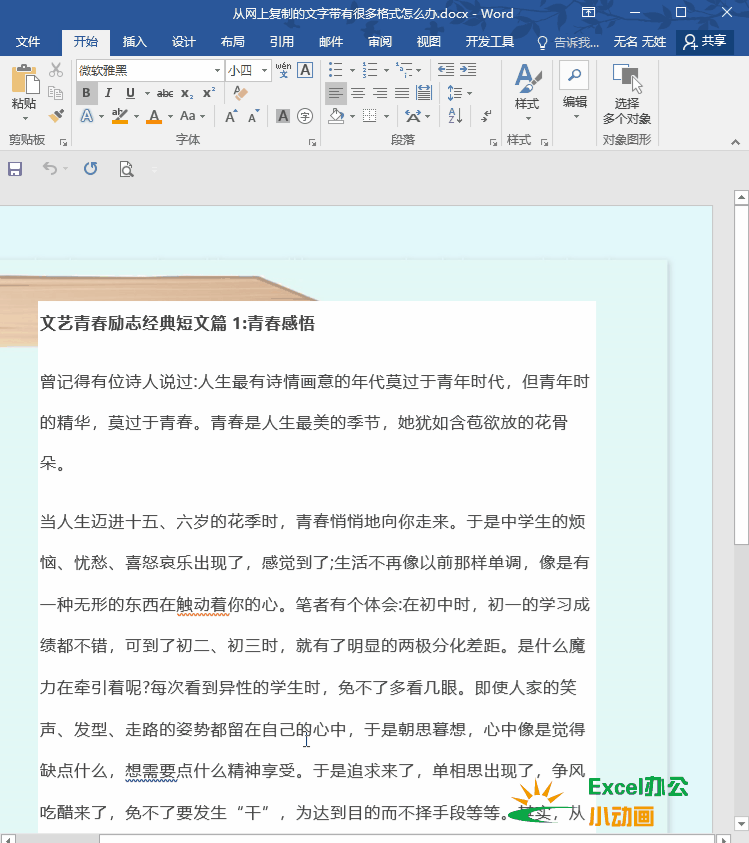
Task: Toggle align left paragraph button
Action: click(336, 94)
